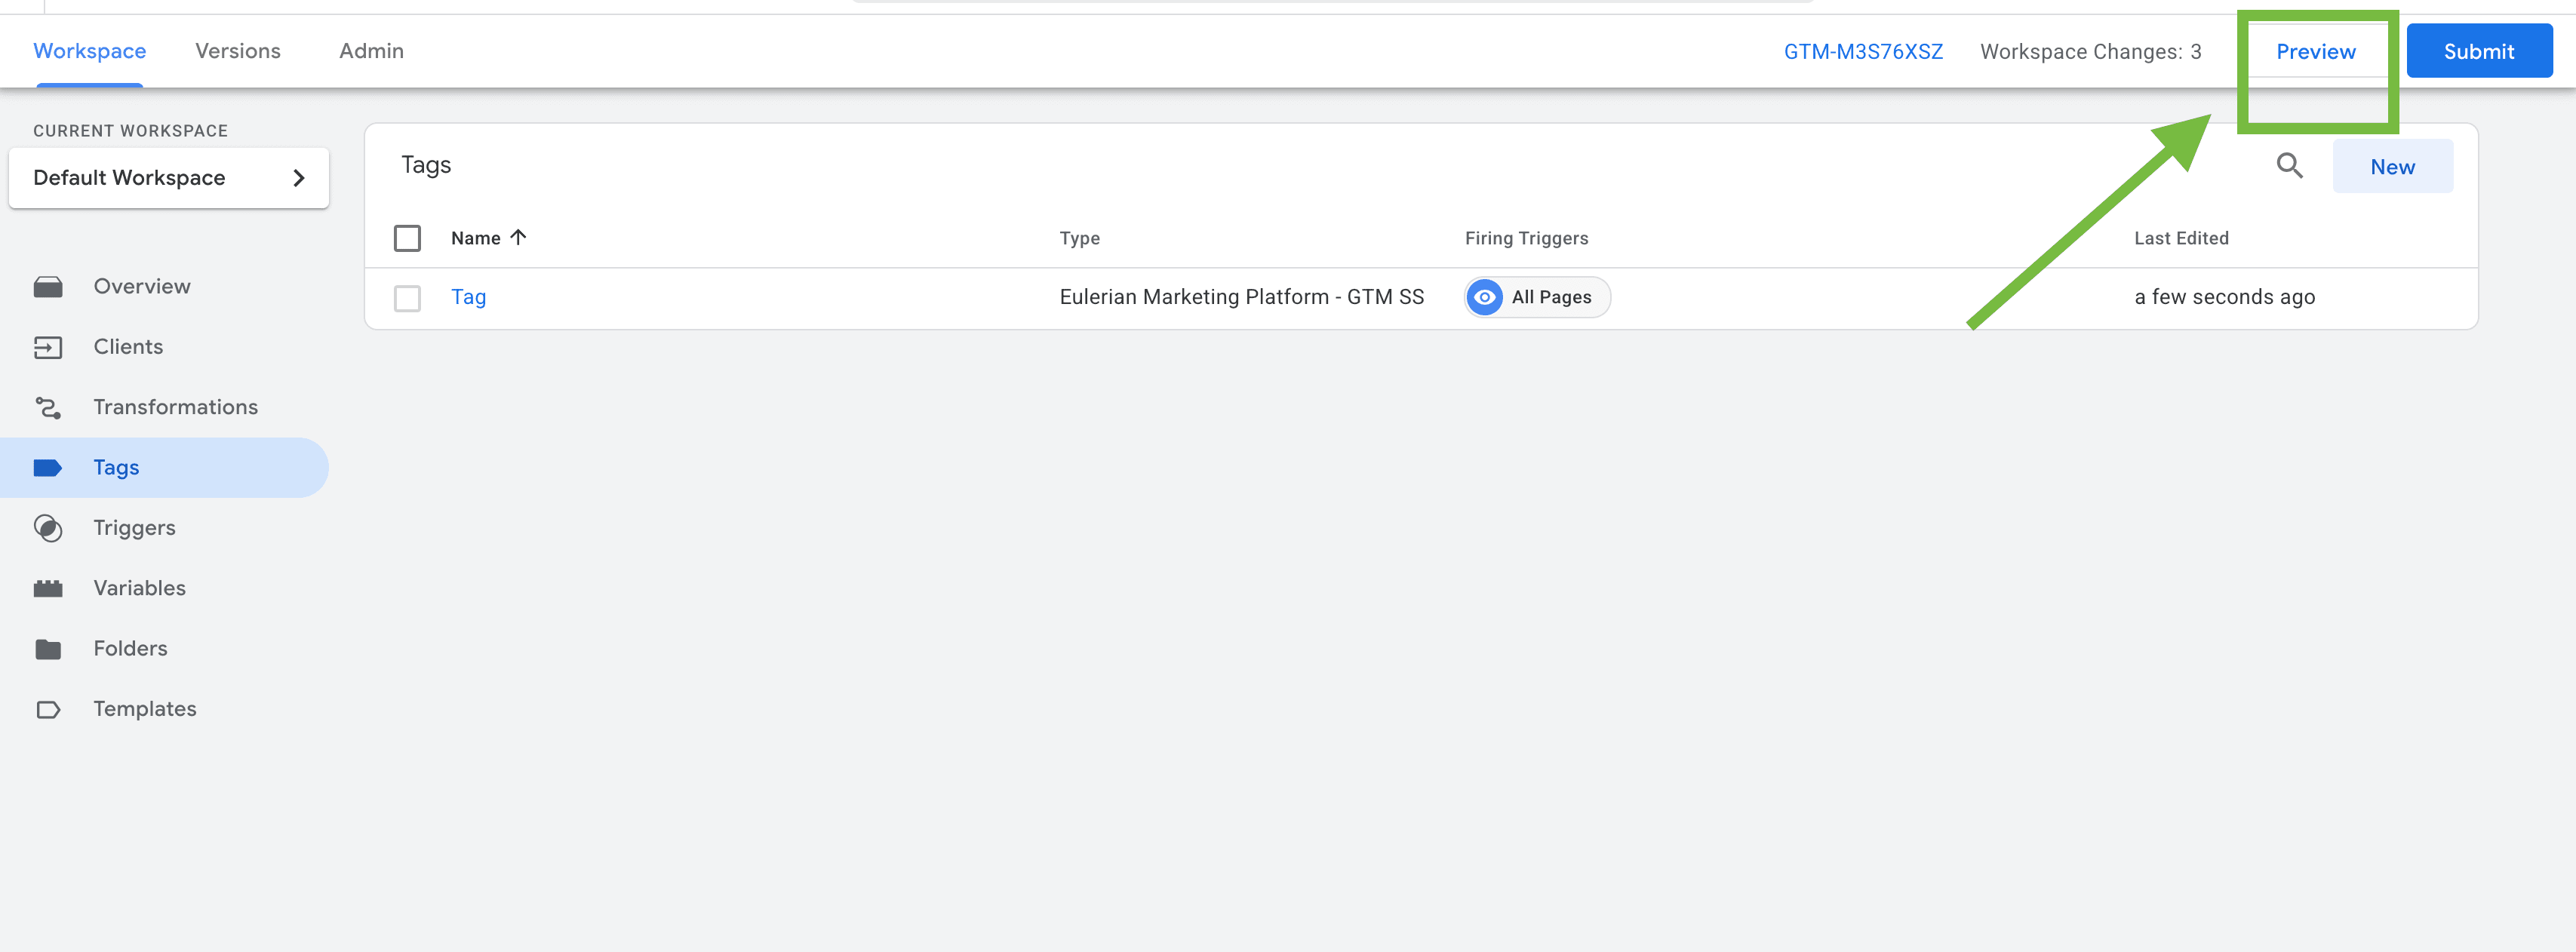The width and height of the screenshot is (2576, 952).
Task: Click the Transformations icon
Action: pos(49,407)
